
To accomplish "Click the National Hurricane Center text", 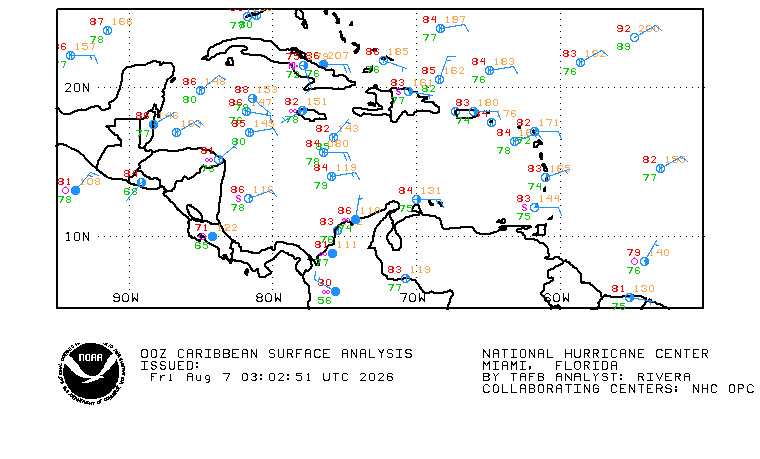I will [x=596, y=354].
